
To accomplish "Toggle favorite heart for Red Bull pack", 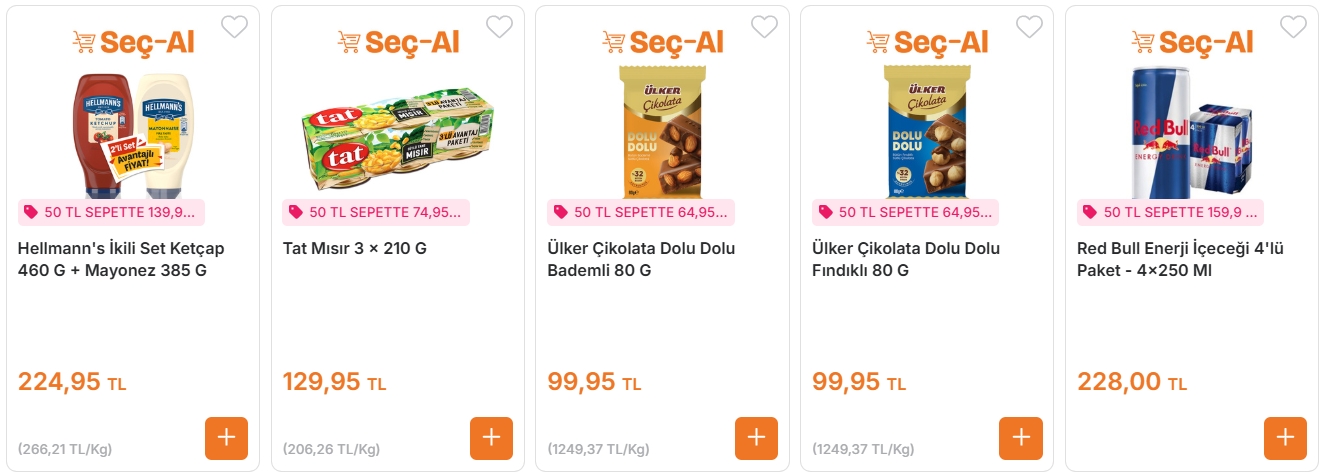I will click(x=1293, y=27).
